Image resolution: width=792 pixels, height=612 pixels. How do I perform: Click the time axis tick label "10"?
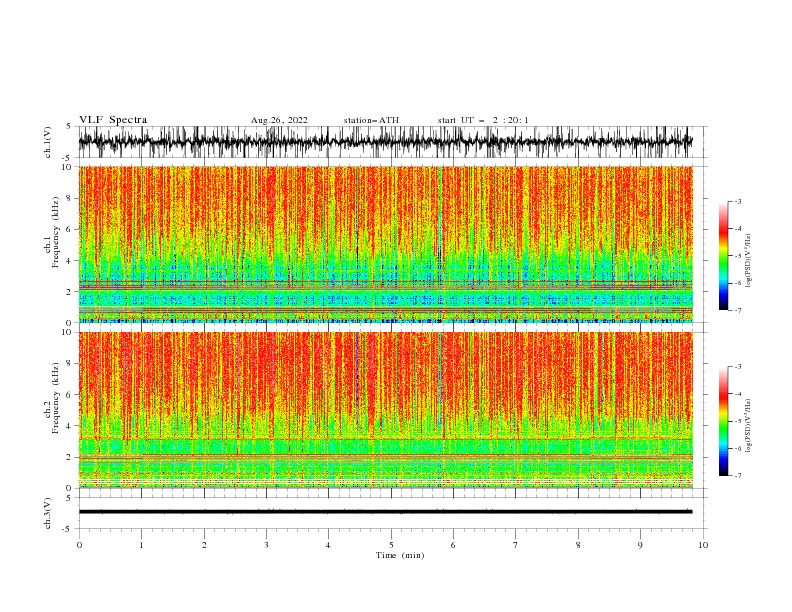703,545
